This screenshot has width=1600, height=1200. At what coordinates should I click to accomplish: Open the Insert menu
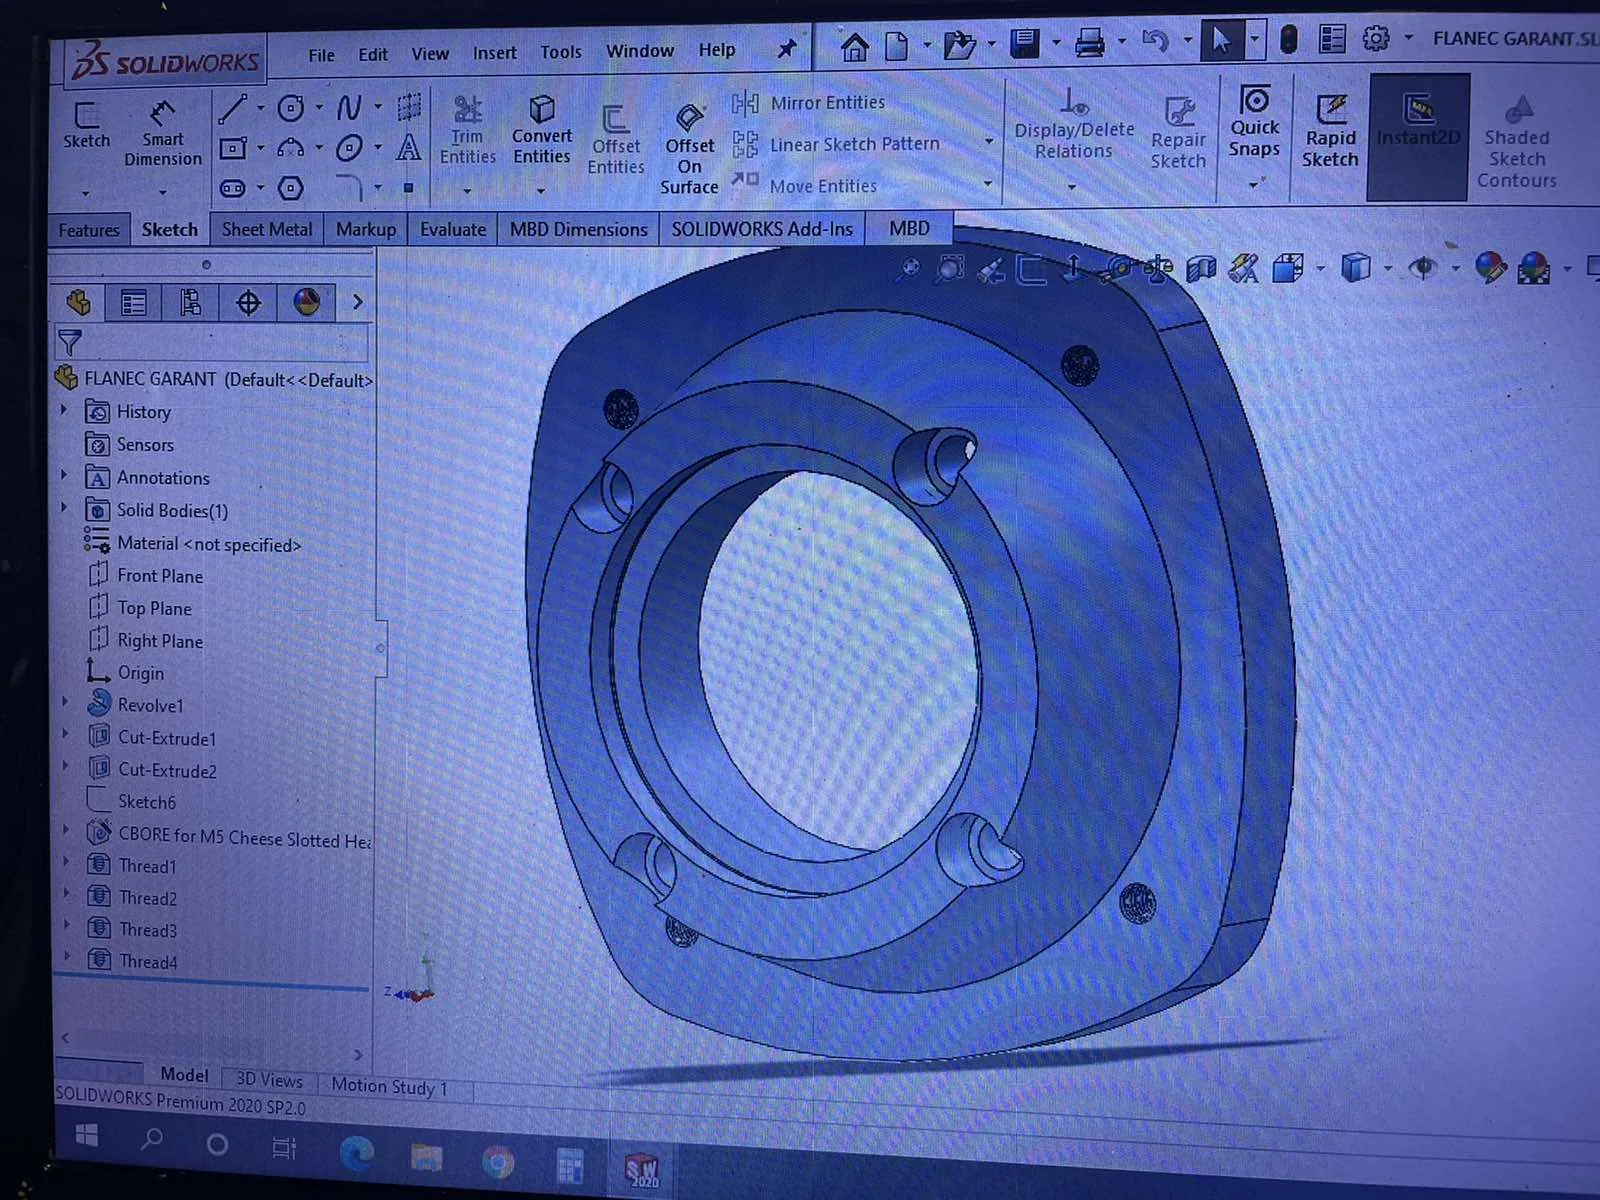click(x=494, y=53)
